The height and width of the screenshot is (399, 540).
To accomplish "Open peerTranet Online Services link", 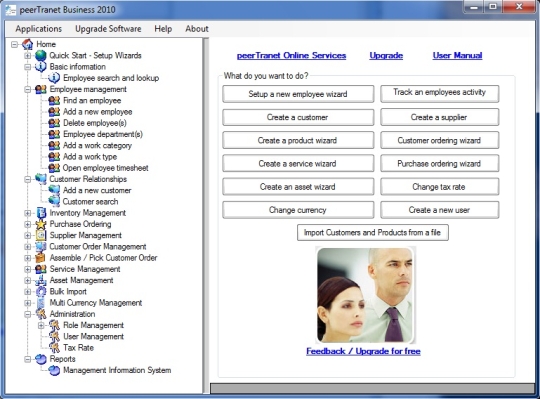I will coord(291,55).
